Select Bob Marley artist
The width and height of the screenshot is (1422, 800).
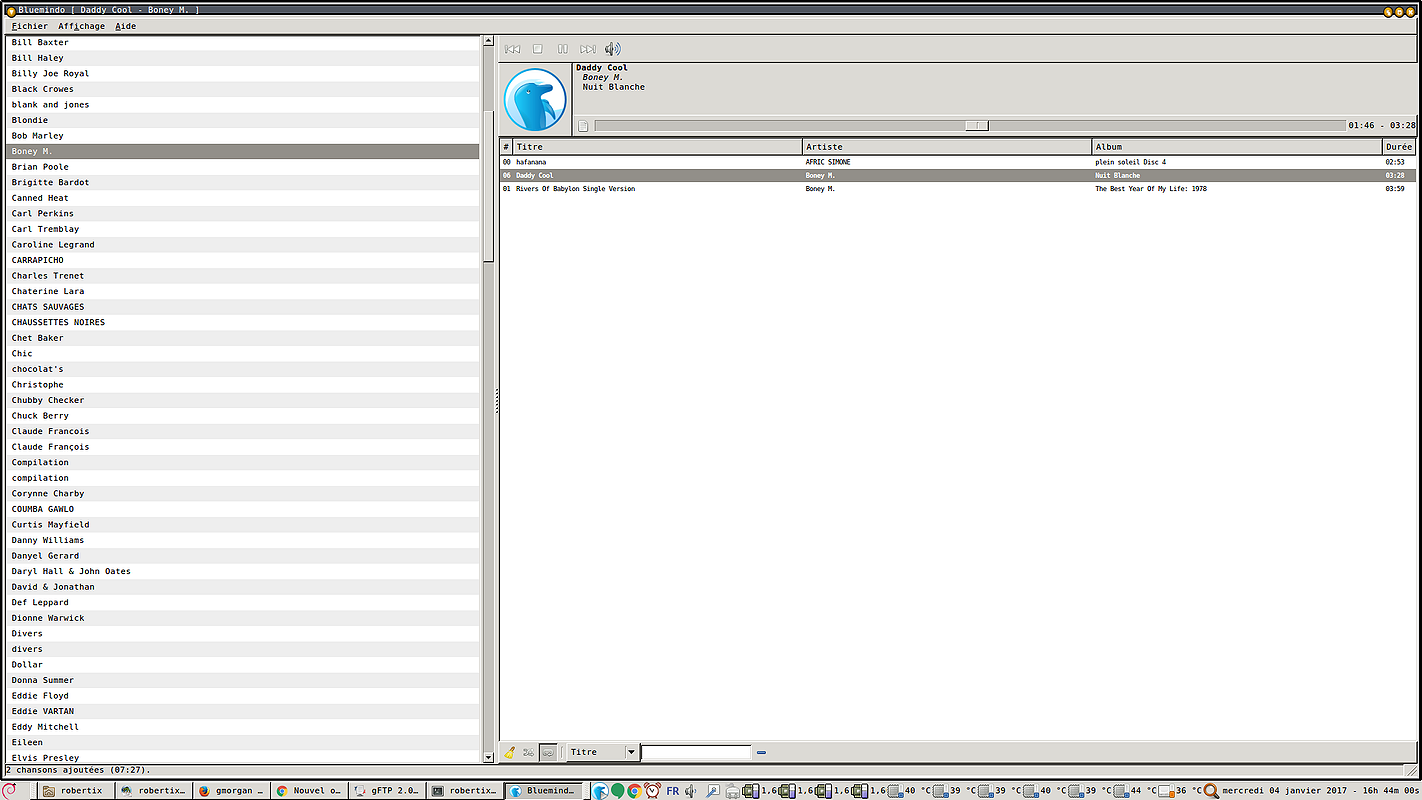click(x=243, y=136)
